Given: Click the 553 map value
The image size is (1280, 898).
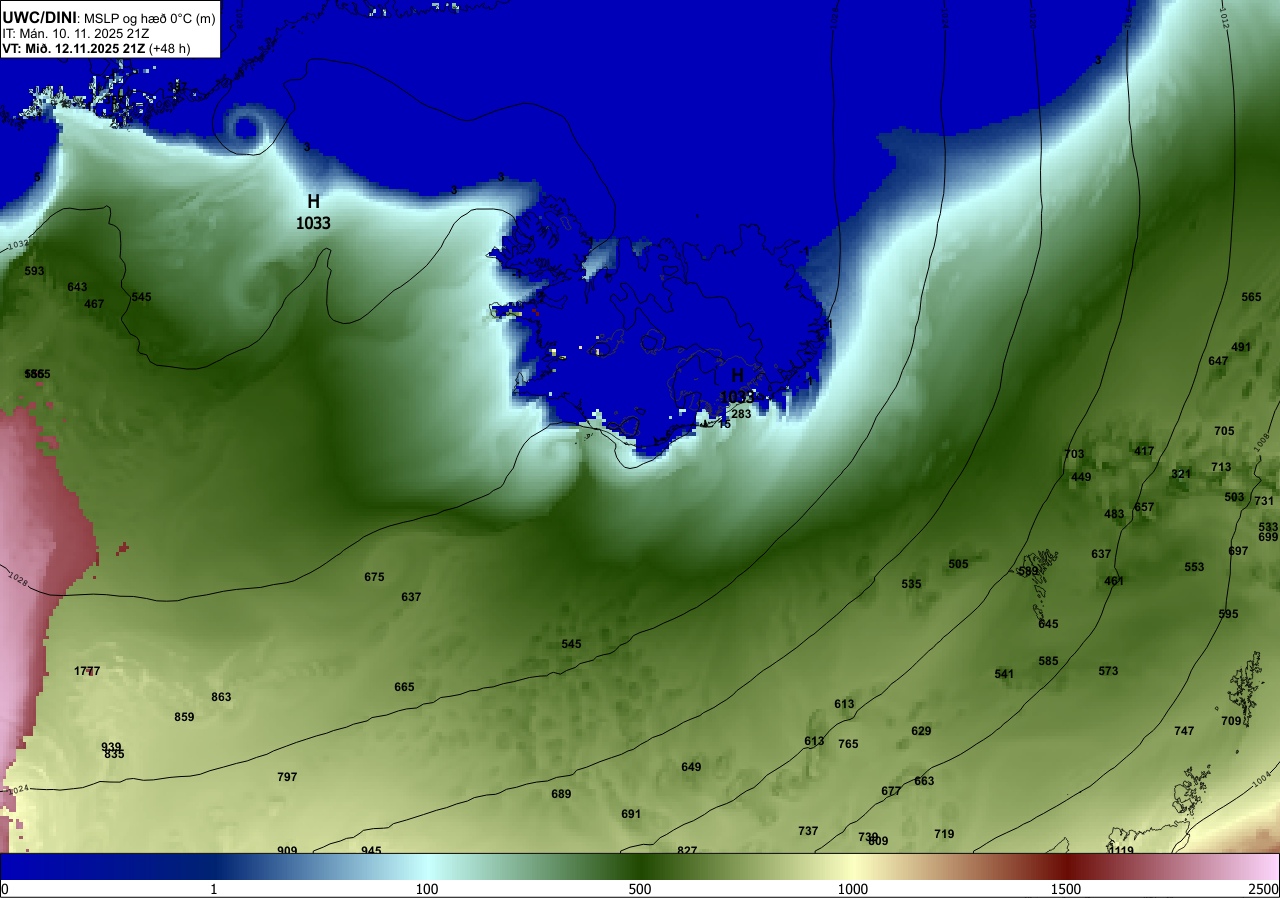Looking at the screenshot, I should click(1194, 567).
